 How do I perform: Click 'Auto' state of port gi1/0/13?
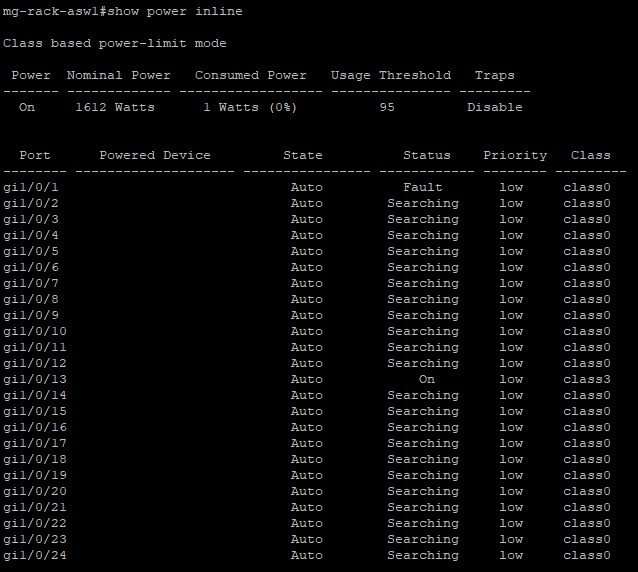[307, 380]
